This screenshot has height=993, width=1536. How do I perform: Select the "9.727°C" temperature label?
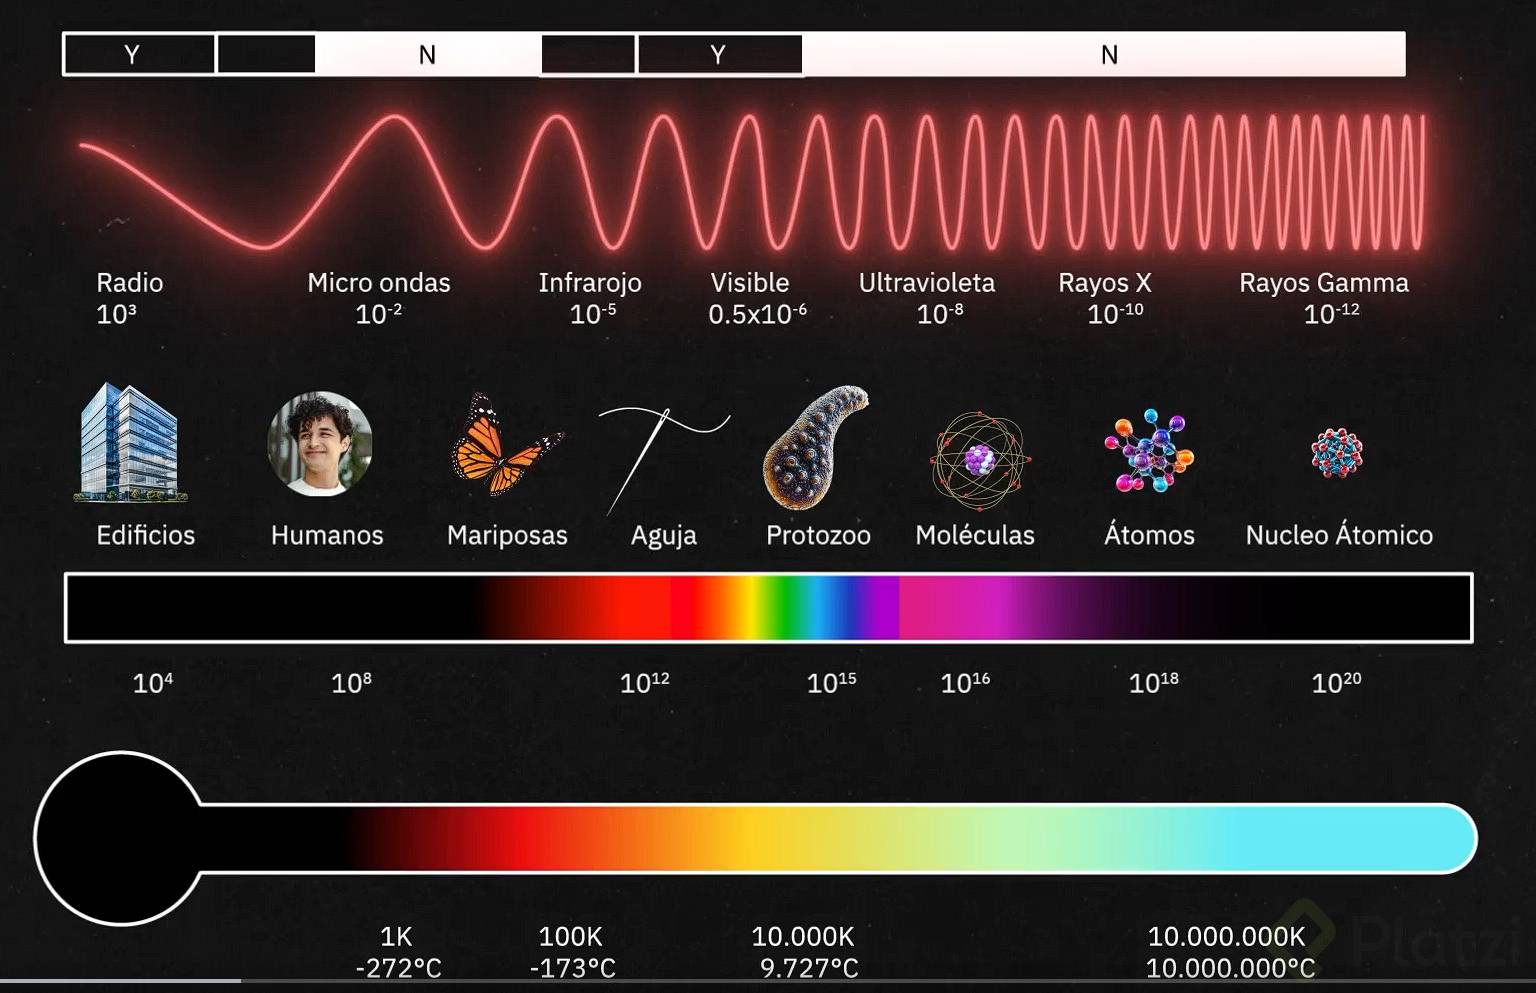(x=809, y=968)
